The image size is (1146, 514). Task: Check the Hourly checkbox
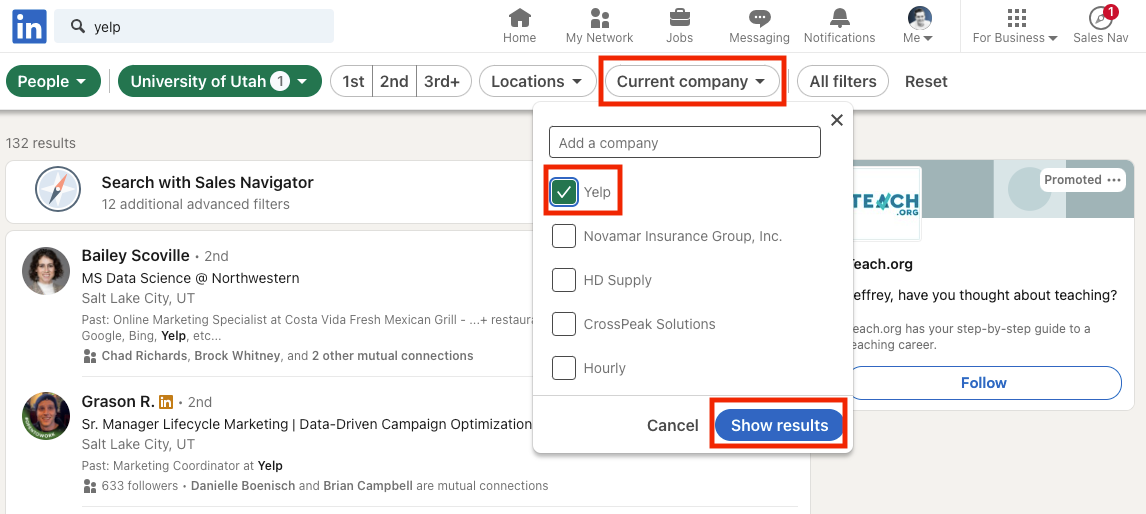[x=563, y=368]
